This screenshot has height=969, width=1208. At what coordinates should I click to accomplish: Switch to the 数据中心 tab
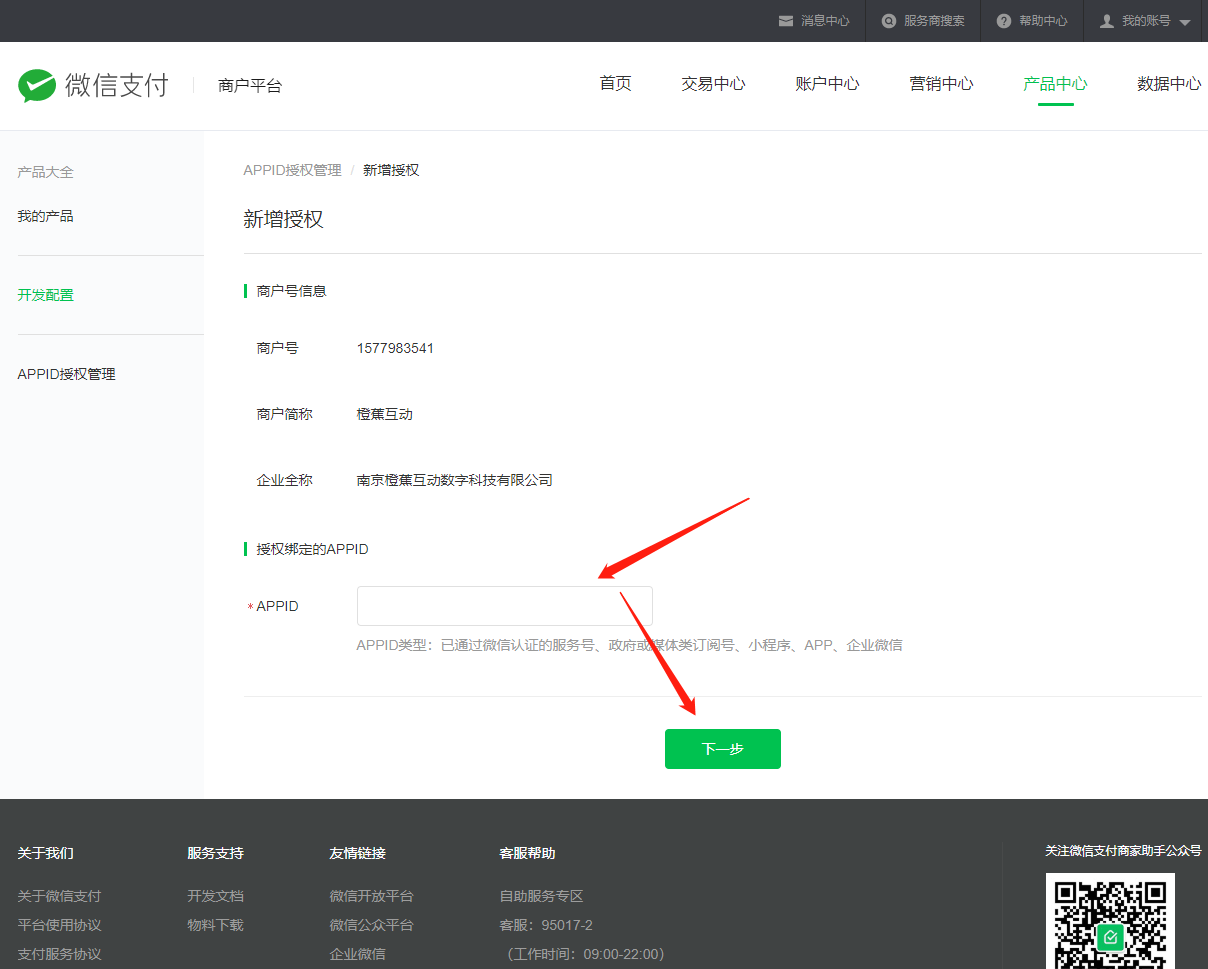1169,84
